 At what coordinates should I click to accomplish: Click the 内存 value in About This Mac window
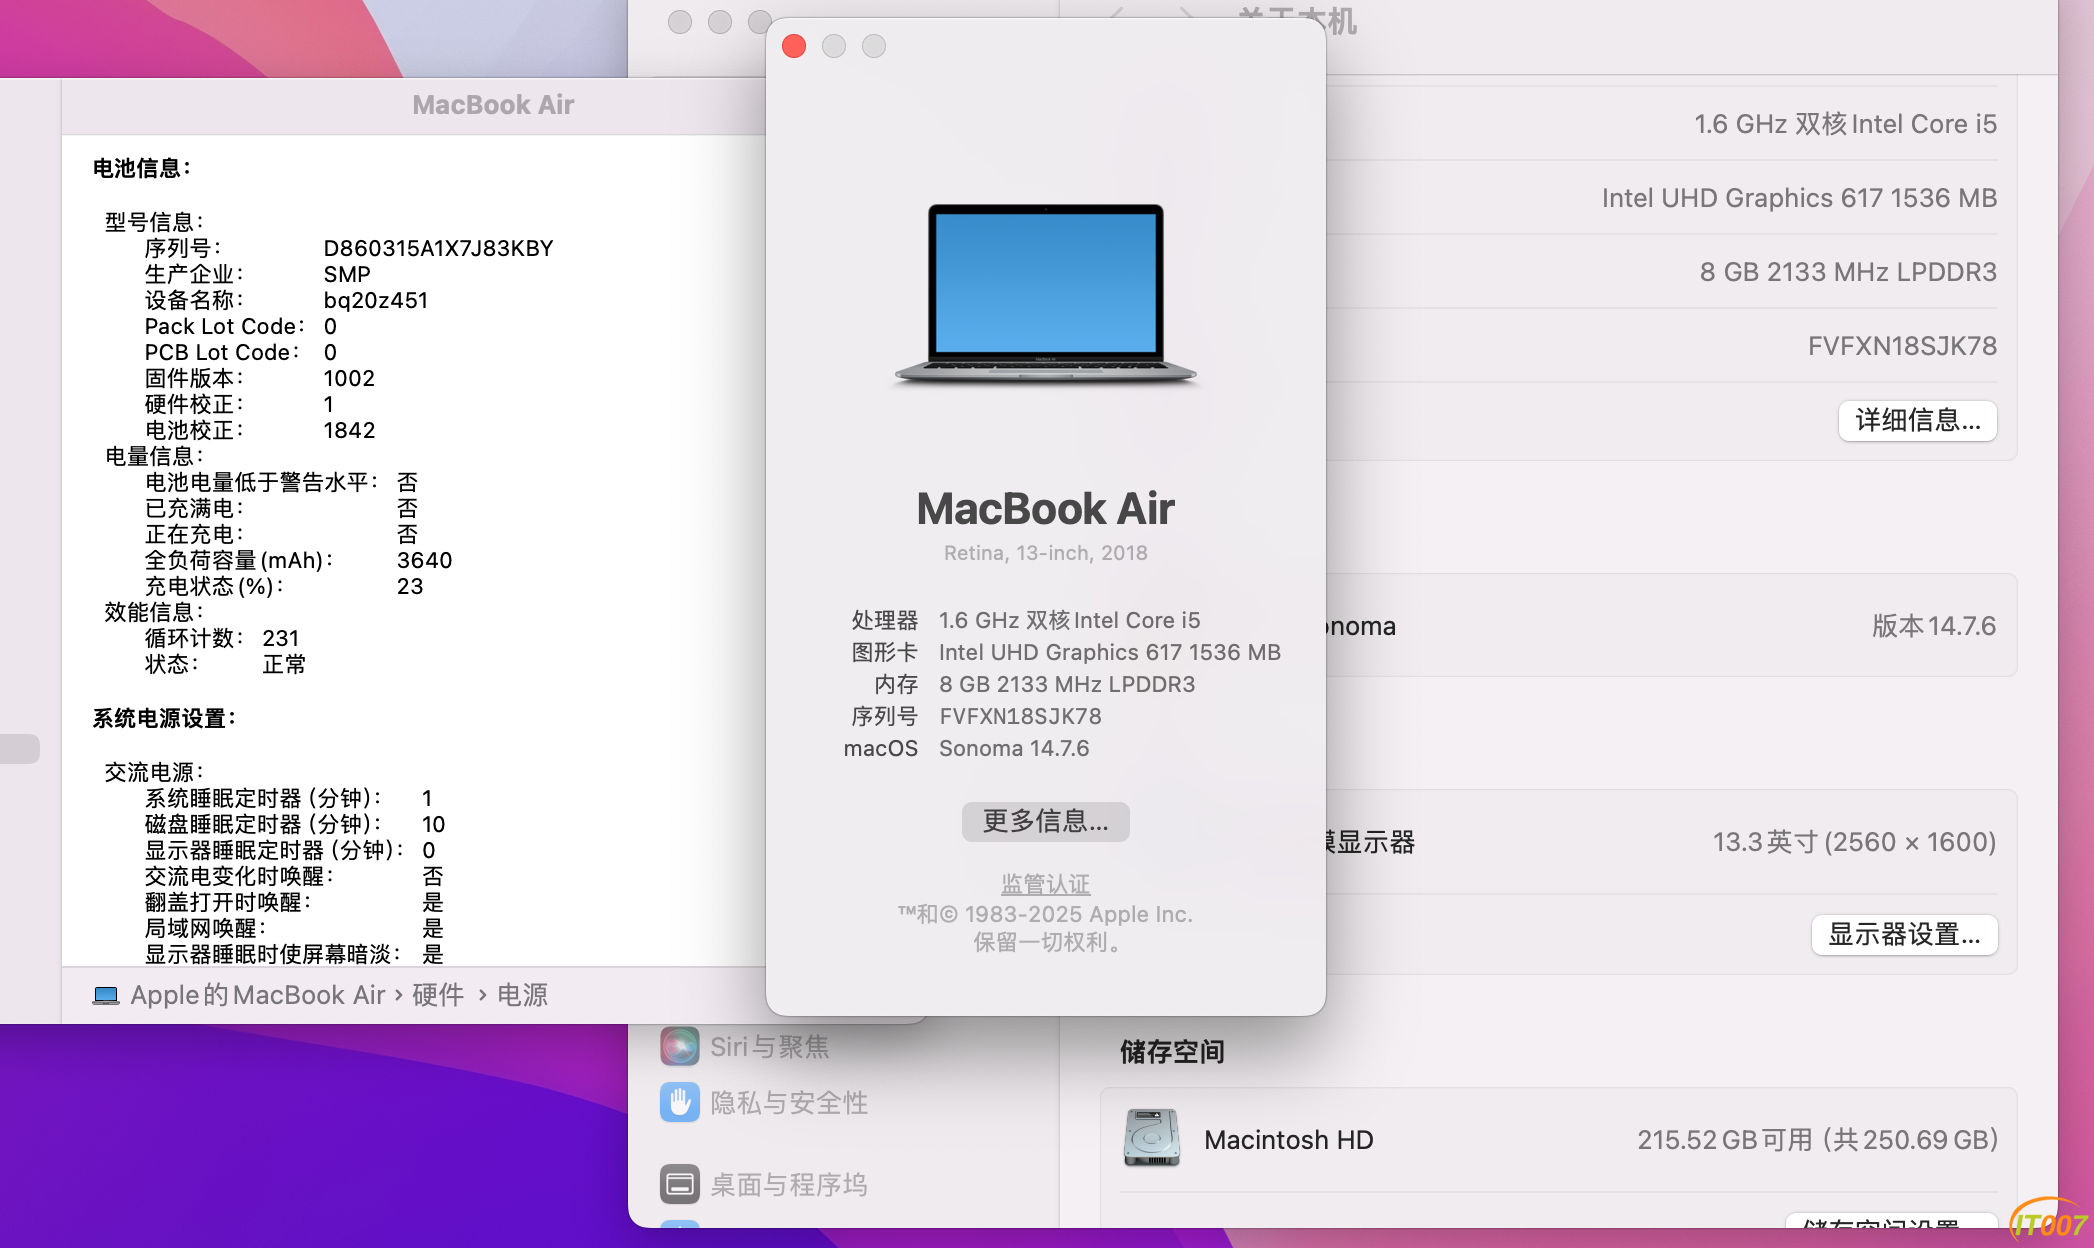coord(1067,684)
